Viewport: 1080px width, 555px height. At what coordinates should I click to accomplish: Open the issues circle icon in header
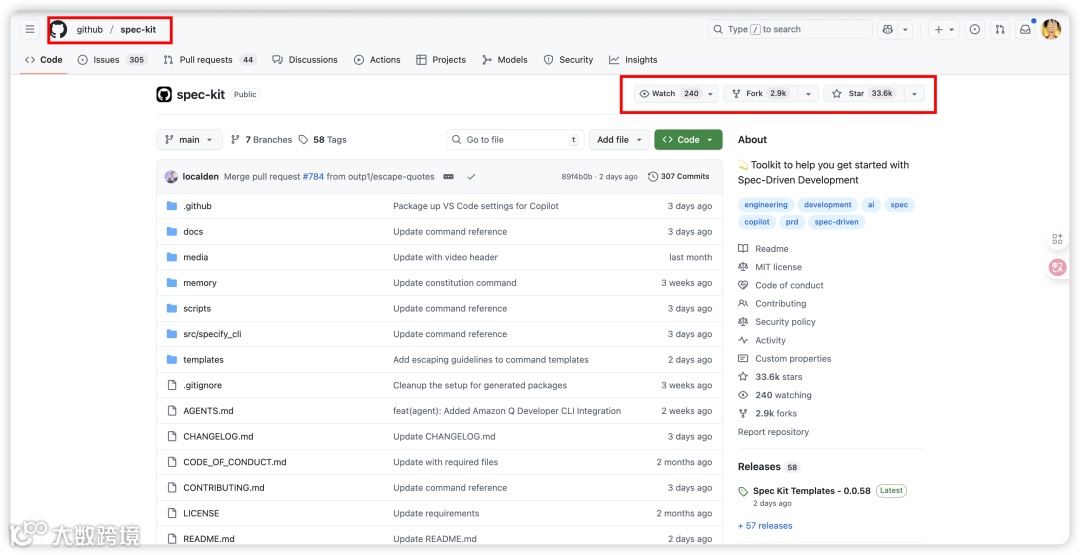coord(975,30)
